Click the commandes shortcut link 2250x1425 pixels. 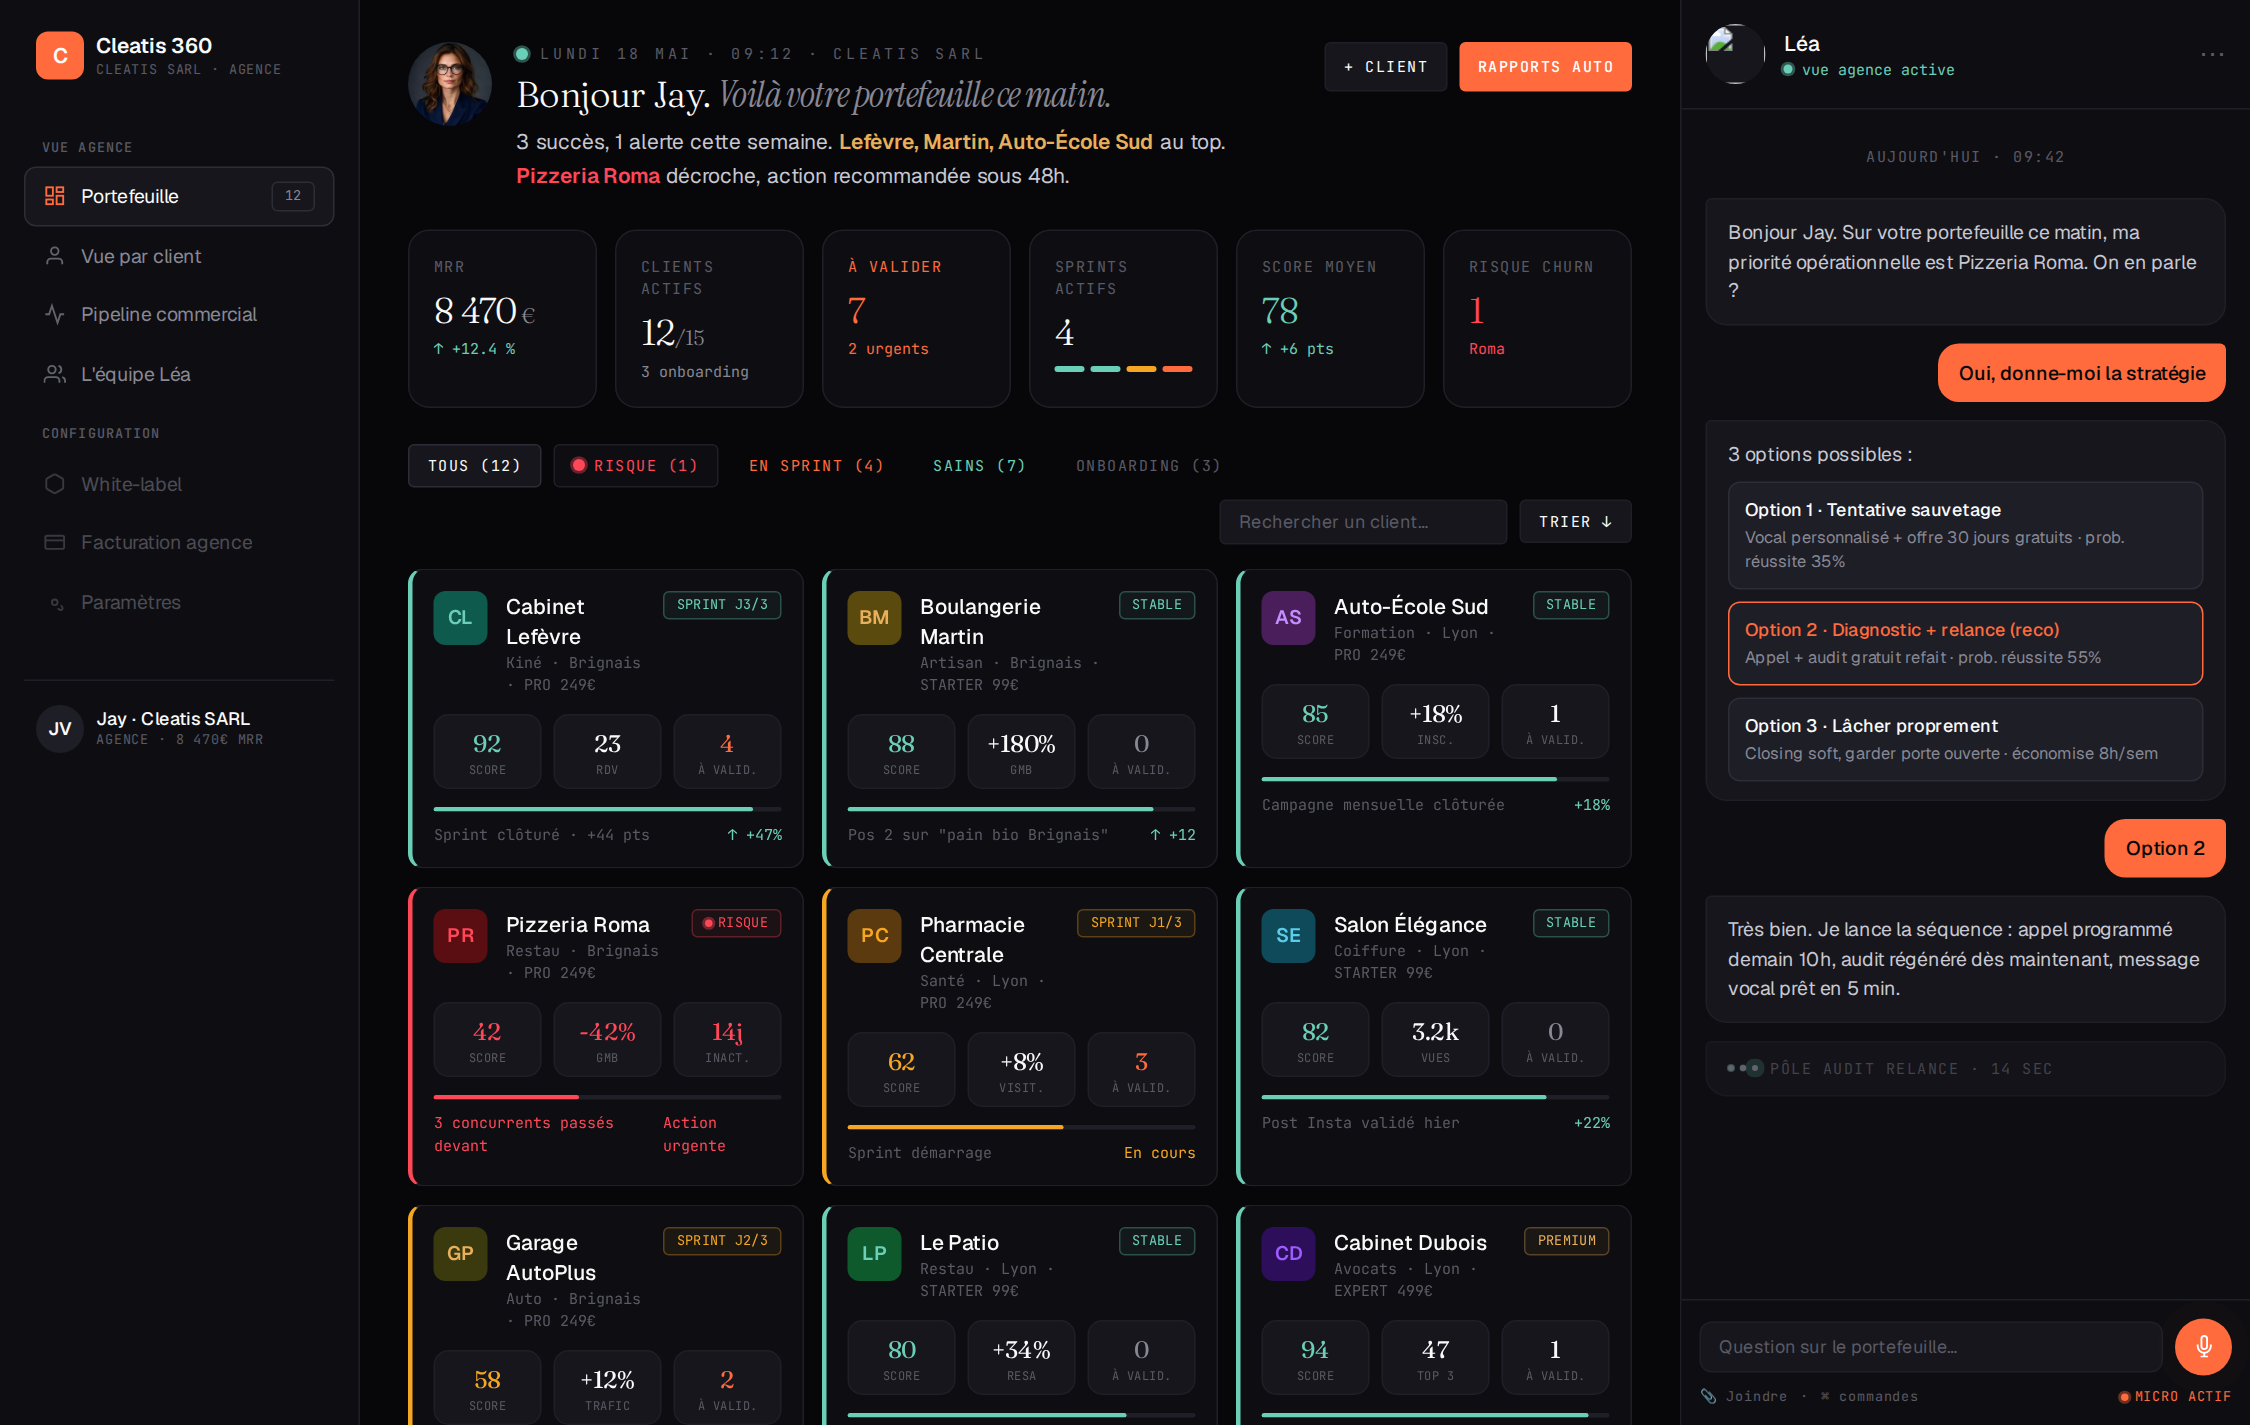click(1869, 1396)
